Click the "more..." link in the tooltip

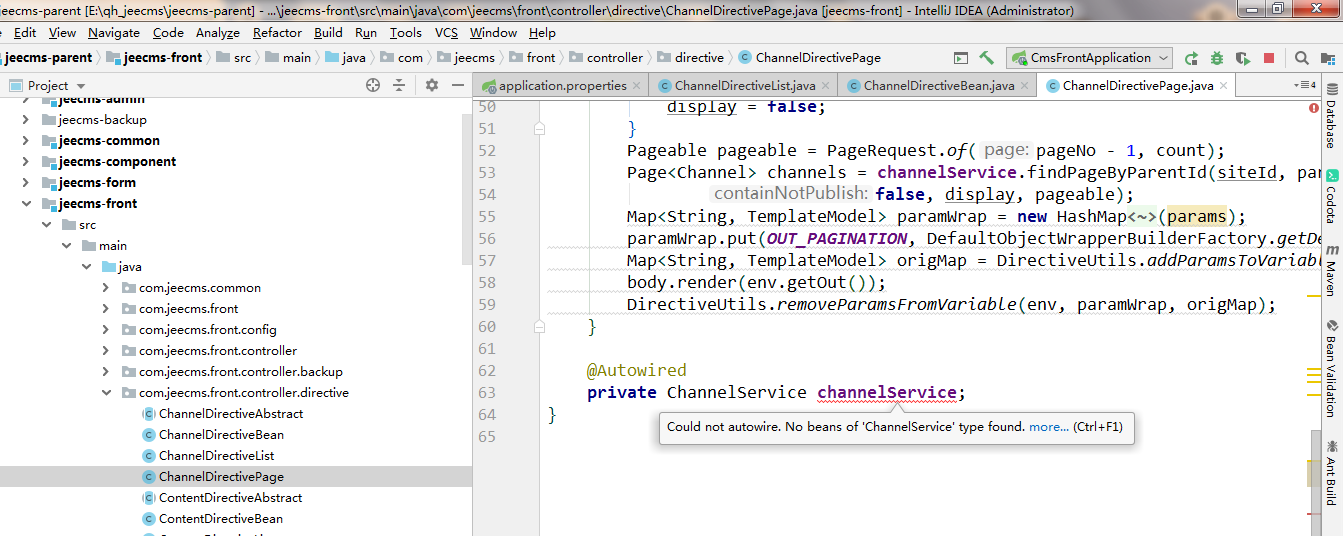tap(1049, 427)
